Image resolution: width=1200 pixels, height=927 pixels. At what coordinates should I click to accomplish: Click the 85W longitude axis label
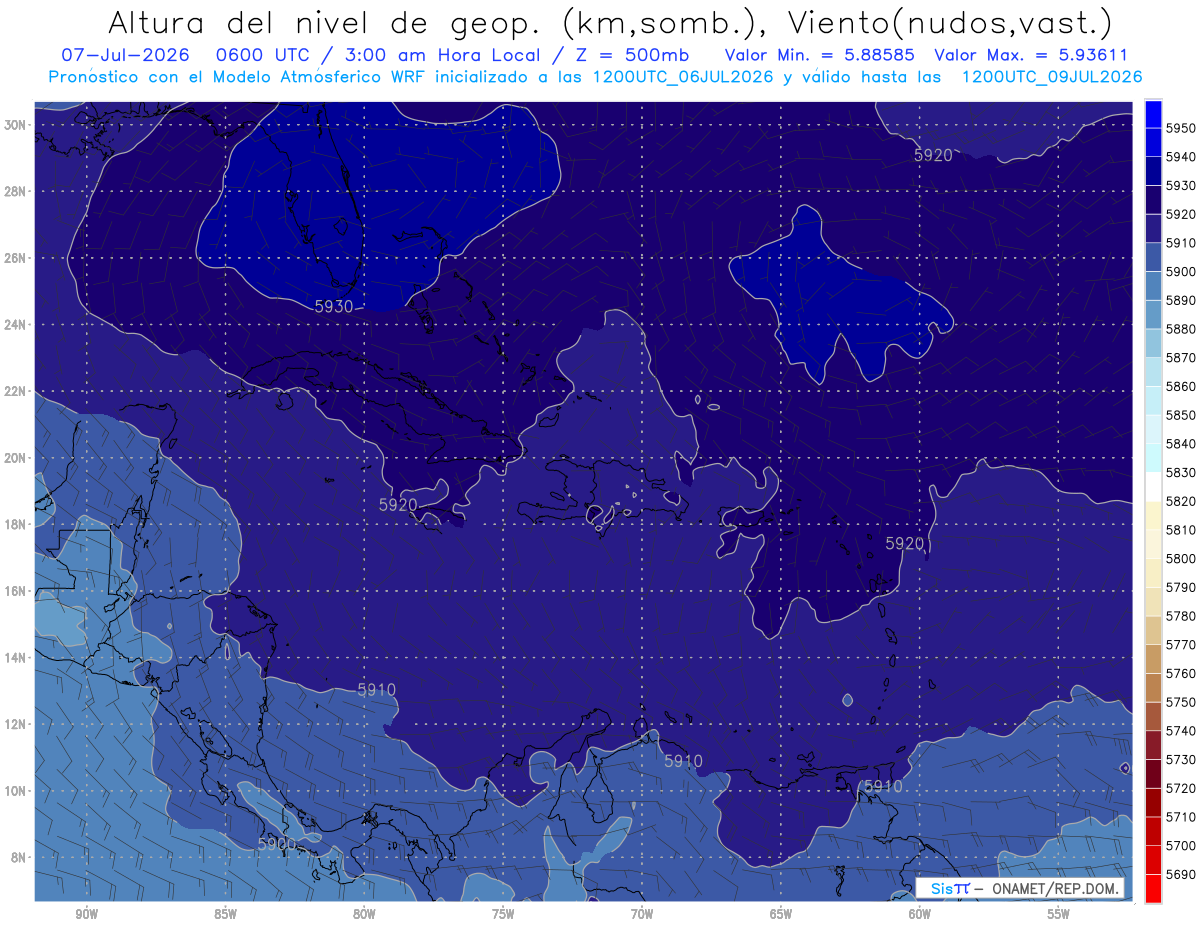point(225,915)
